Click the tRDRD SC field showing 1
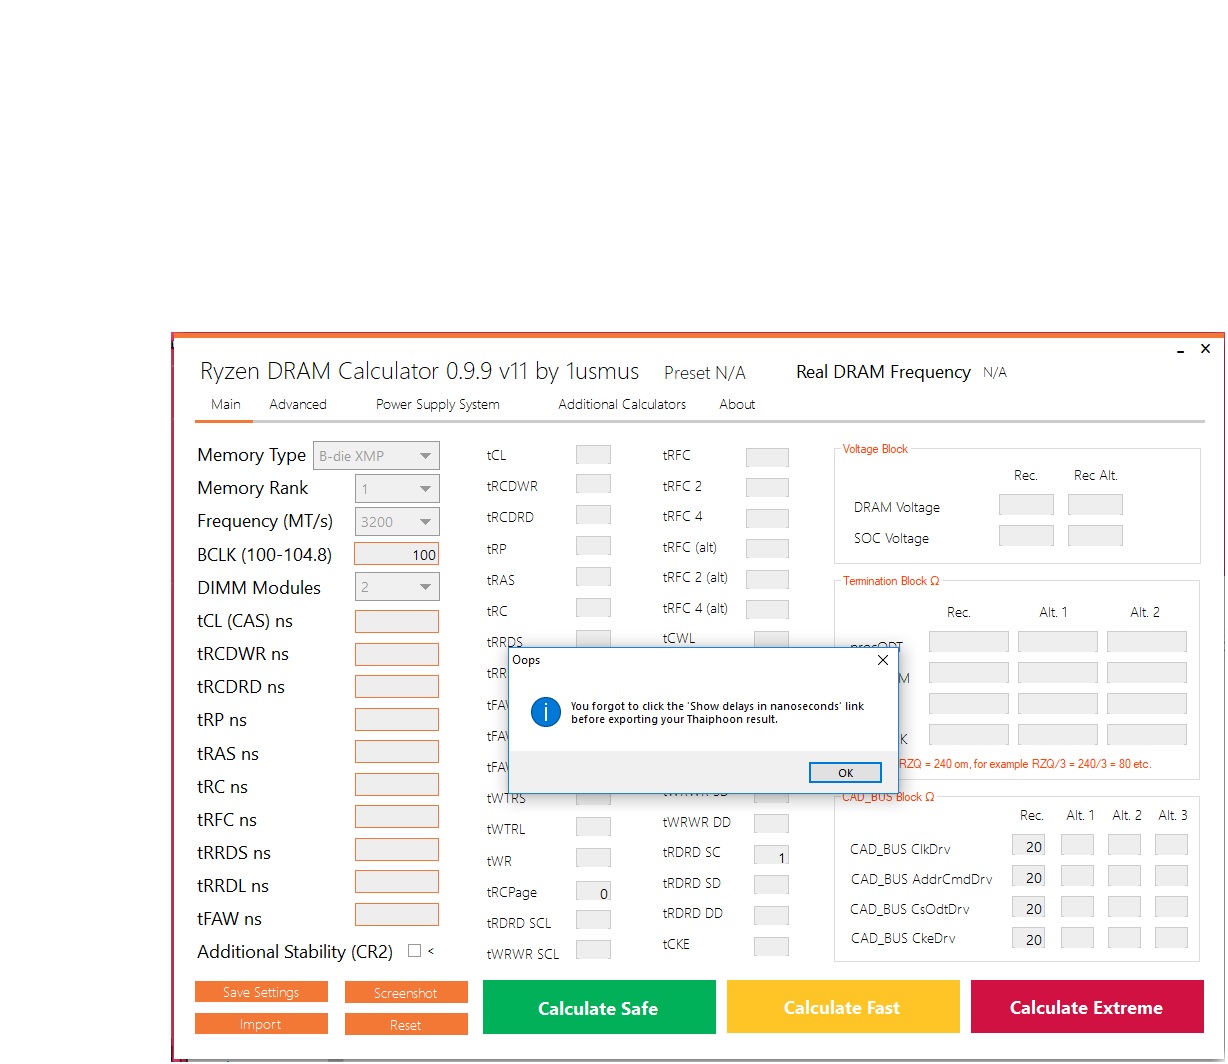The height and width of the screenshot is (1064, 1228). pyautogui.click(x=771, y=855)
